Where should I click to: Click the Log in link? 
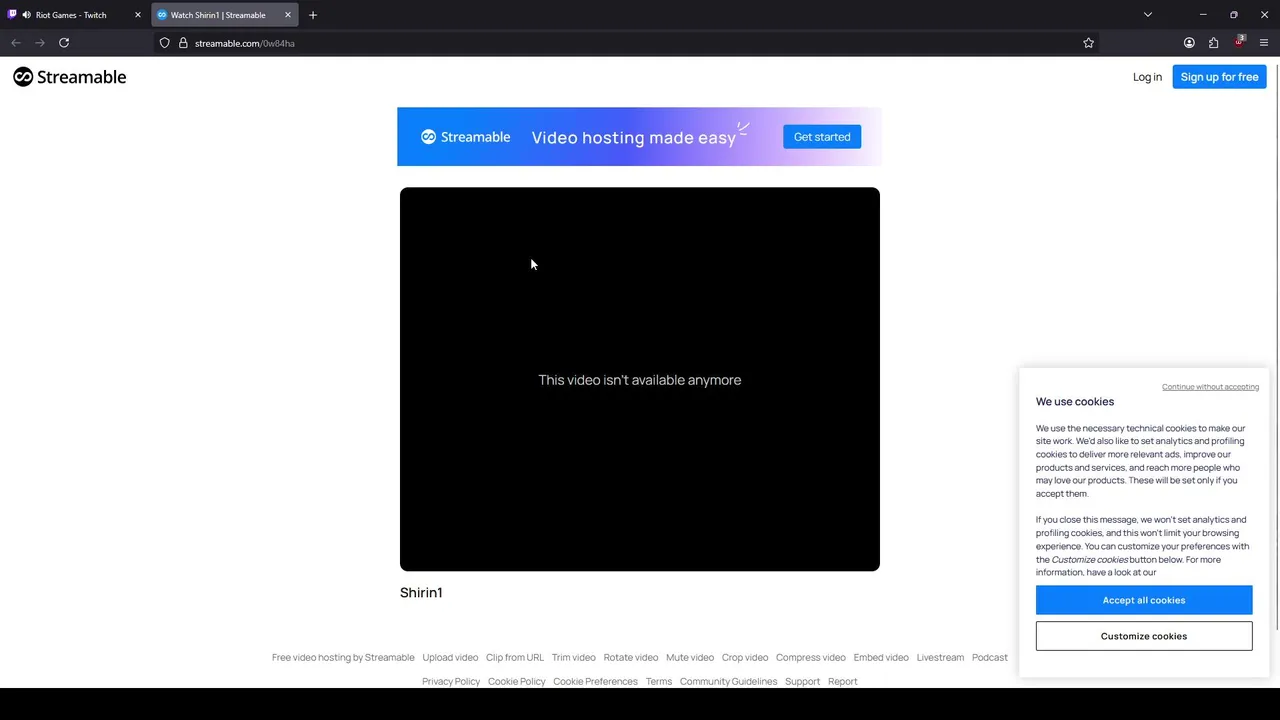1147,77
